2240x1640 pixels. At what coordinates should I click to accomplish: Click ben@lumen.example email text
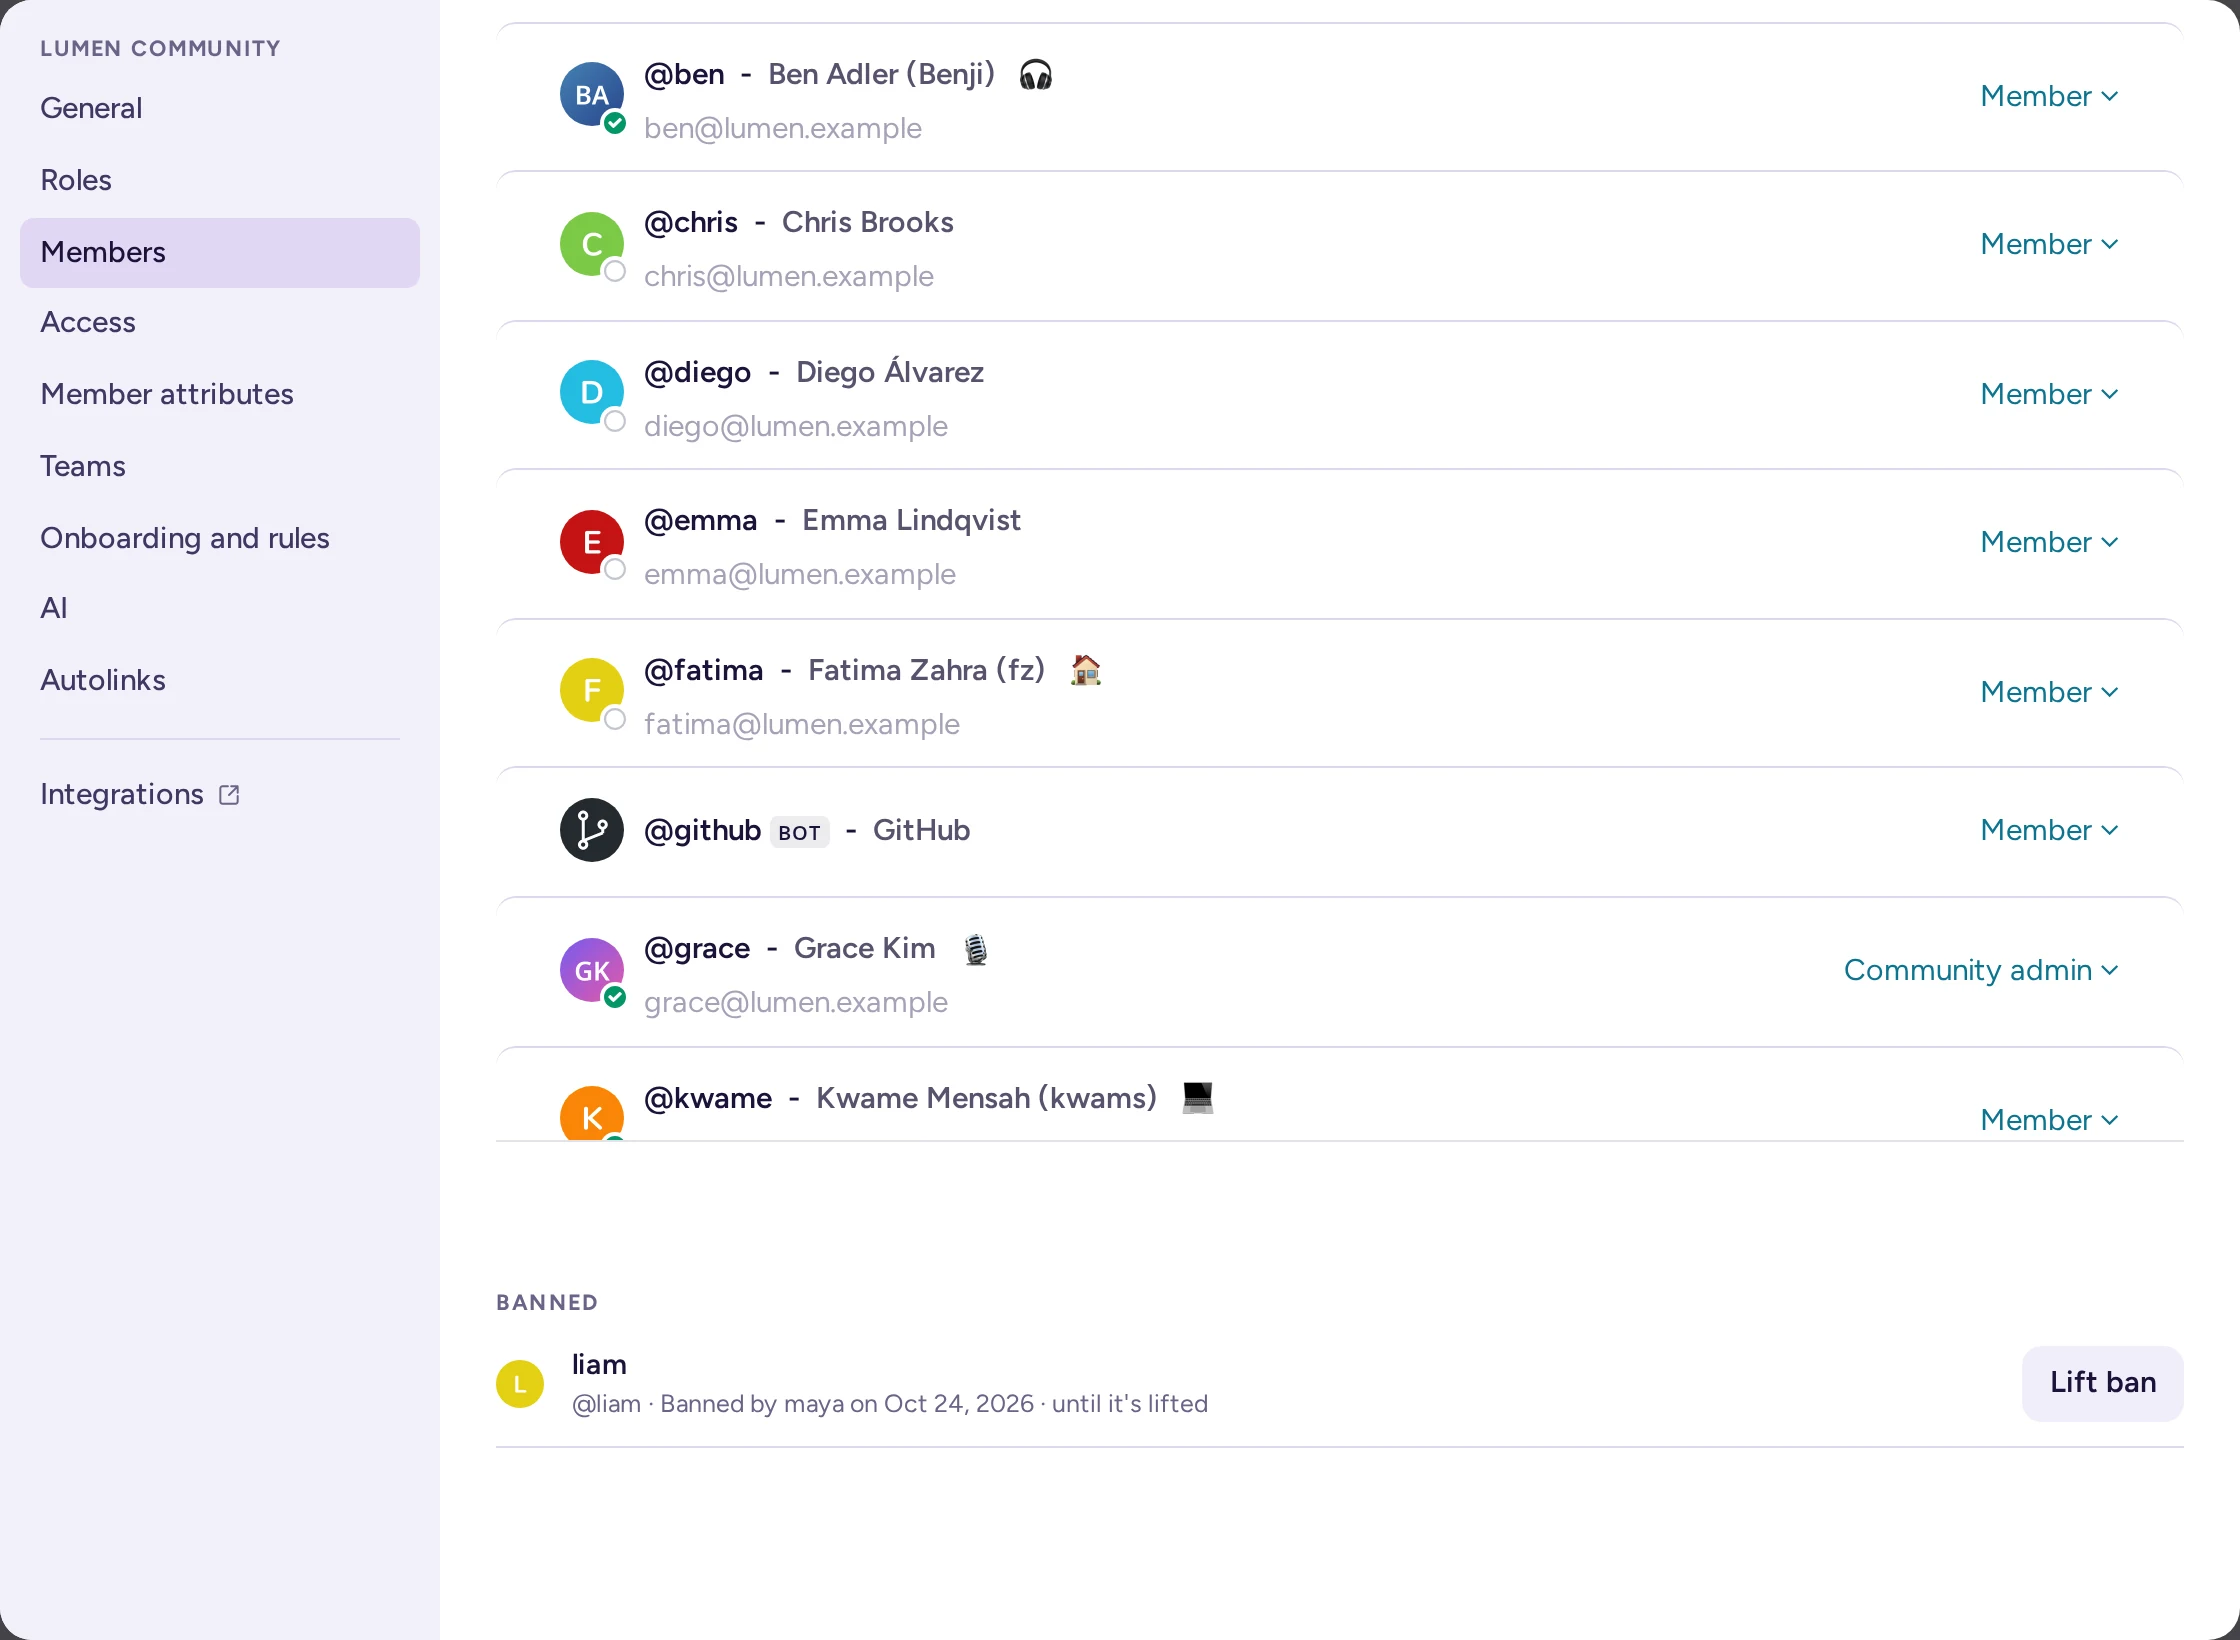tap(783, 129)
